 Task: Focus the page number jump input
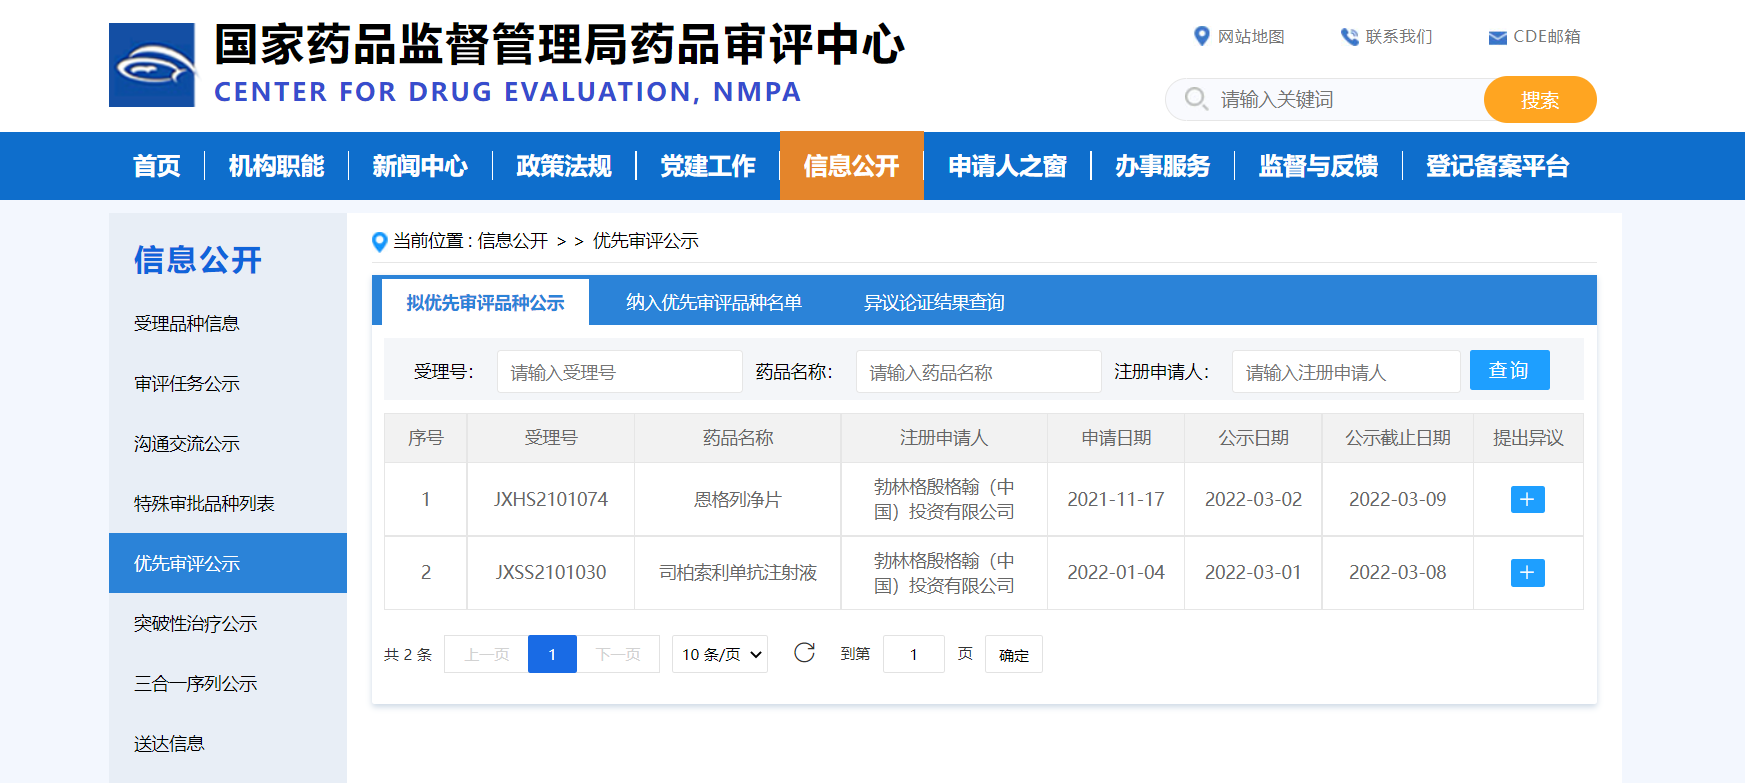tap(914, 654)
